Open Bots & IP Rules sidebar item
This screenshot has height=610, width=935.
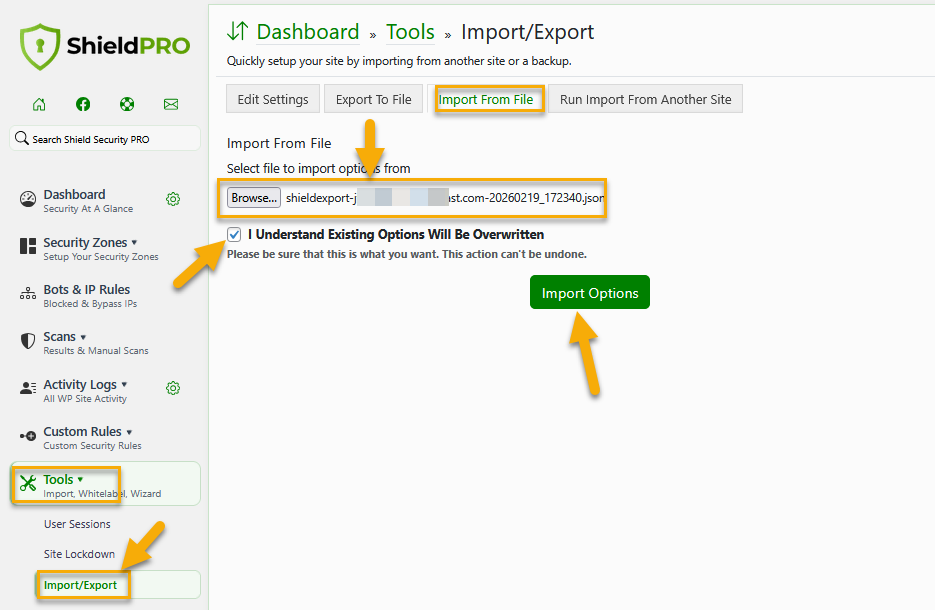90,296
